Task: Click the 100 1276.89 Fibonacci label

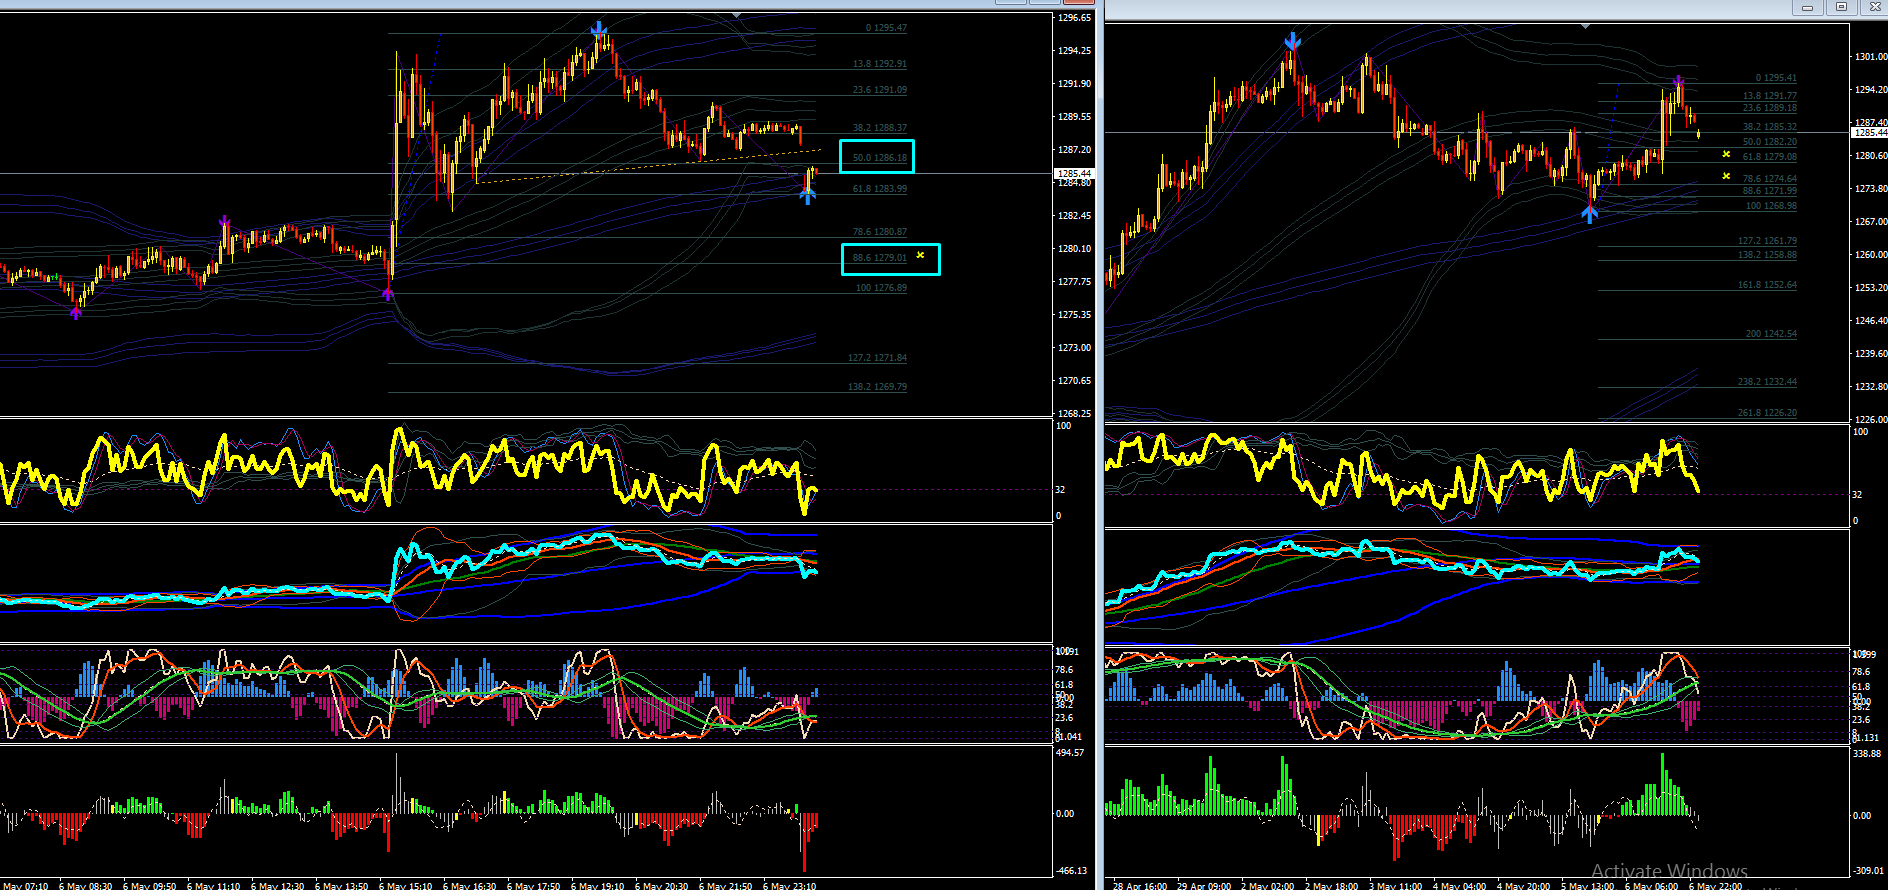Action: [881, 288]
